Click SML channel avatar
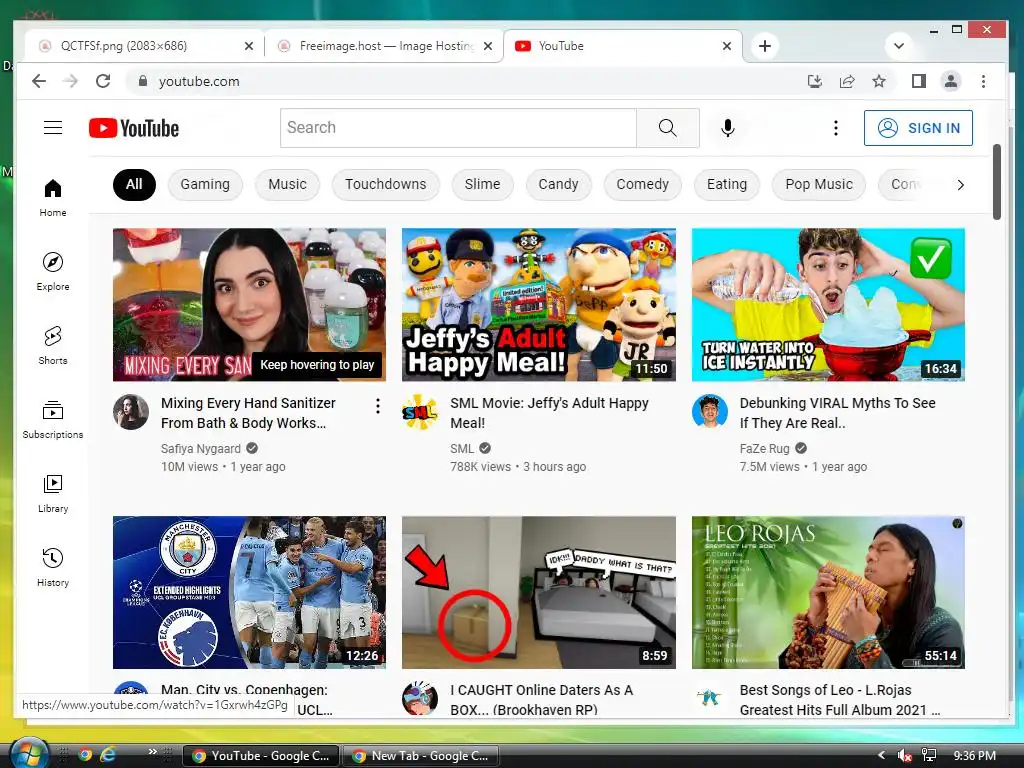 click(420, 411)
